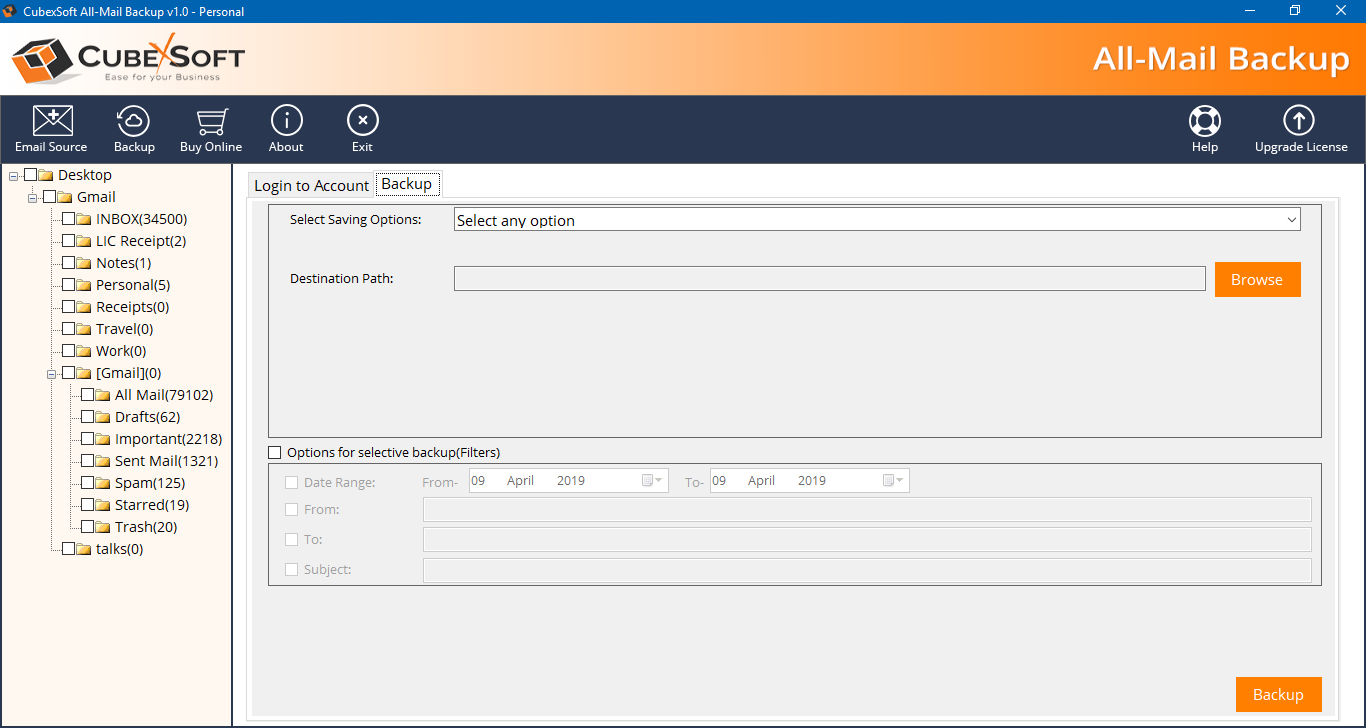Open Buy Online from the toolbar

point(210,127)
